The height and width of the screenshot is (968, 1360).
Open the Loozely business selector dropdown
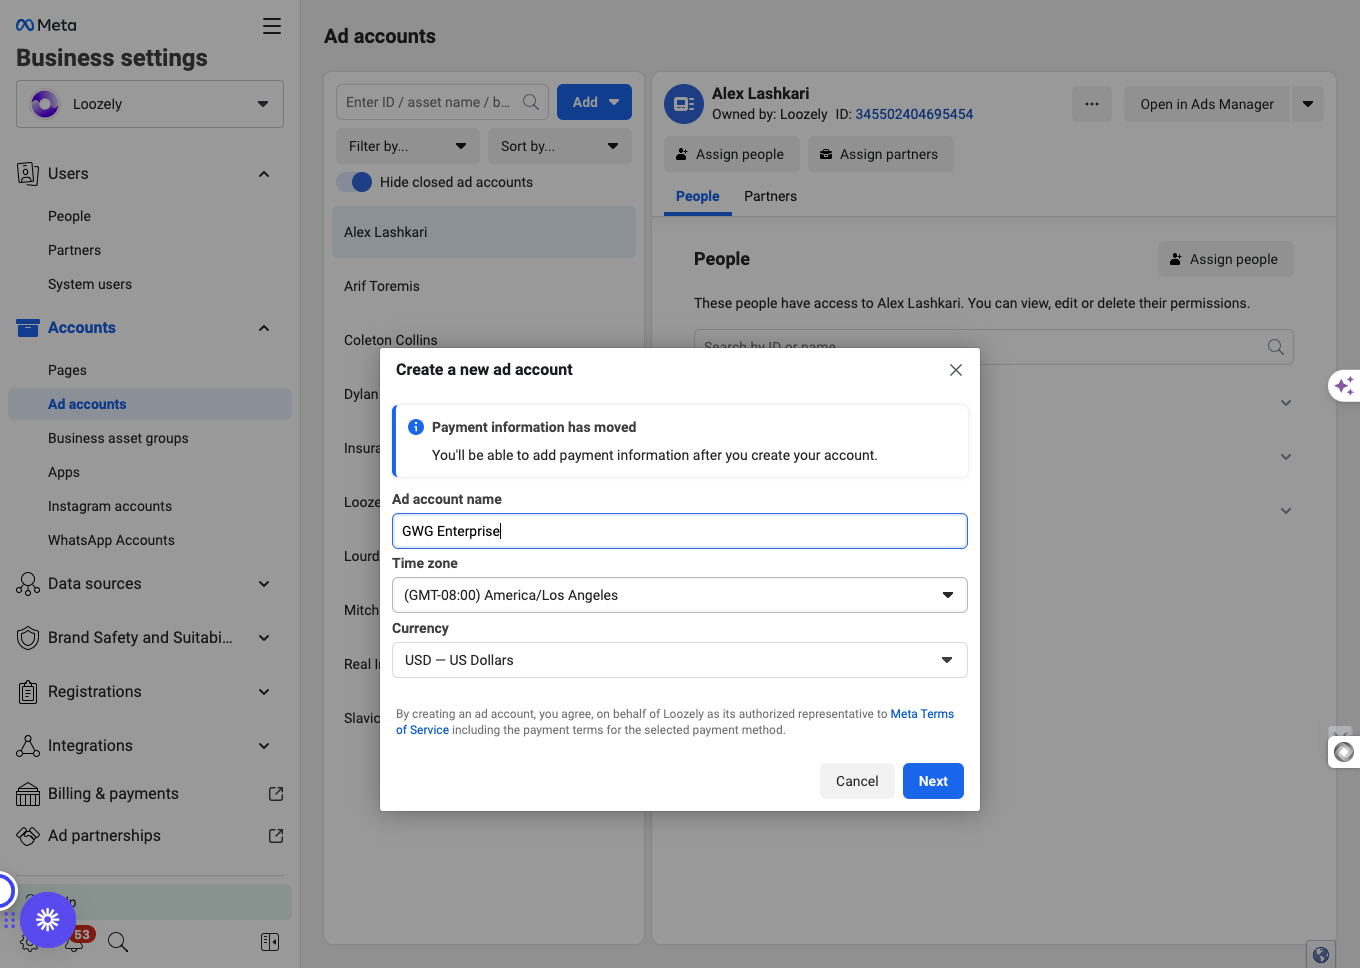(x=150, y=104)
